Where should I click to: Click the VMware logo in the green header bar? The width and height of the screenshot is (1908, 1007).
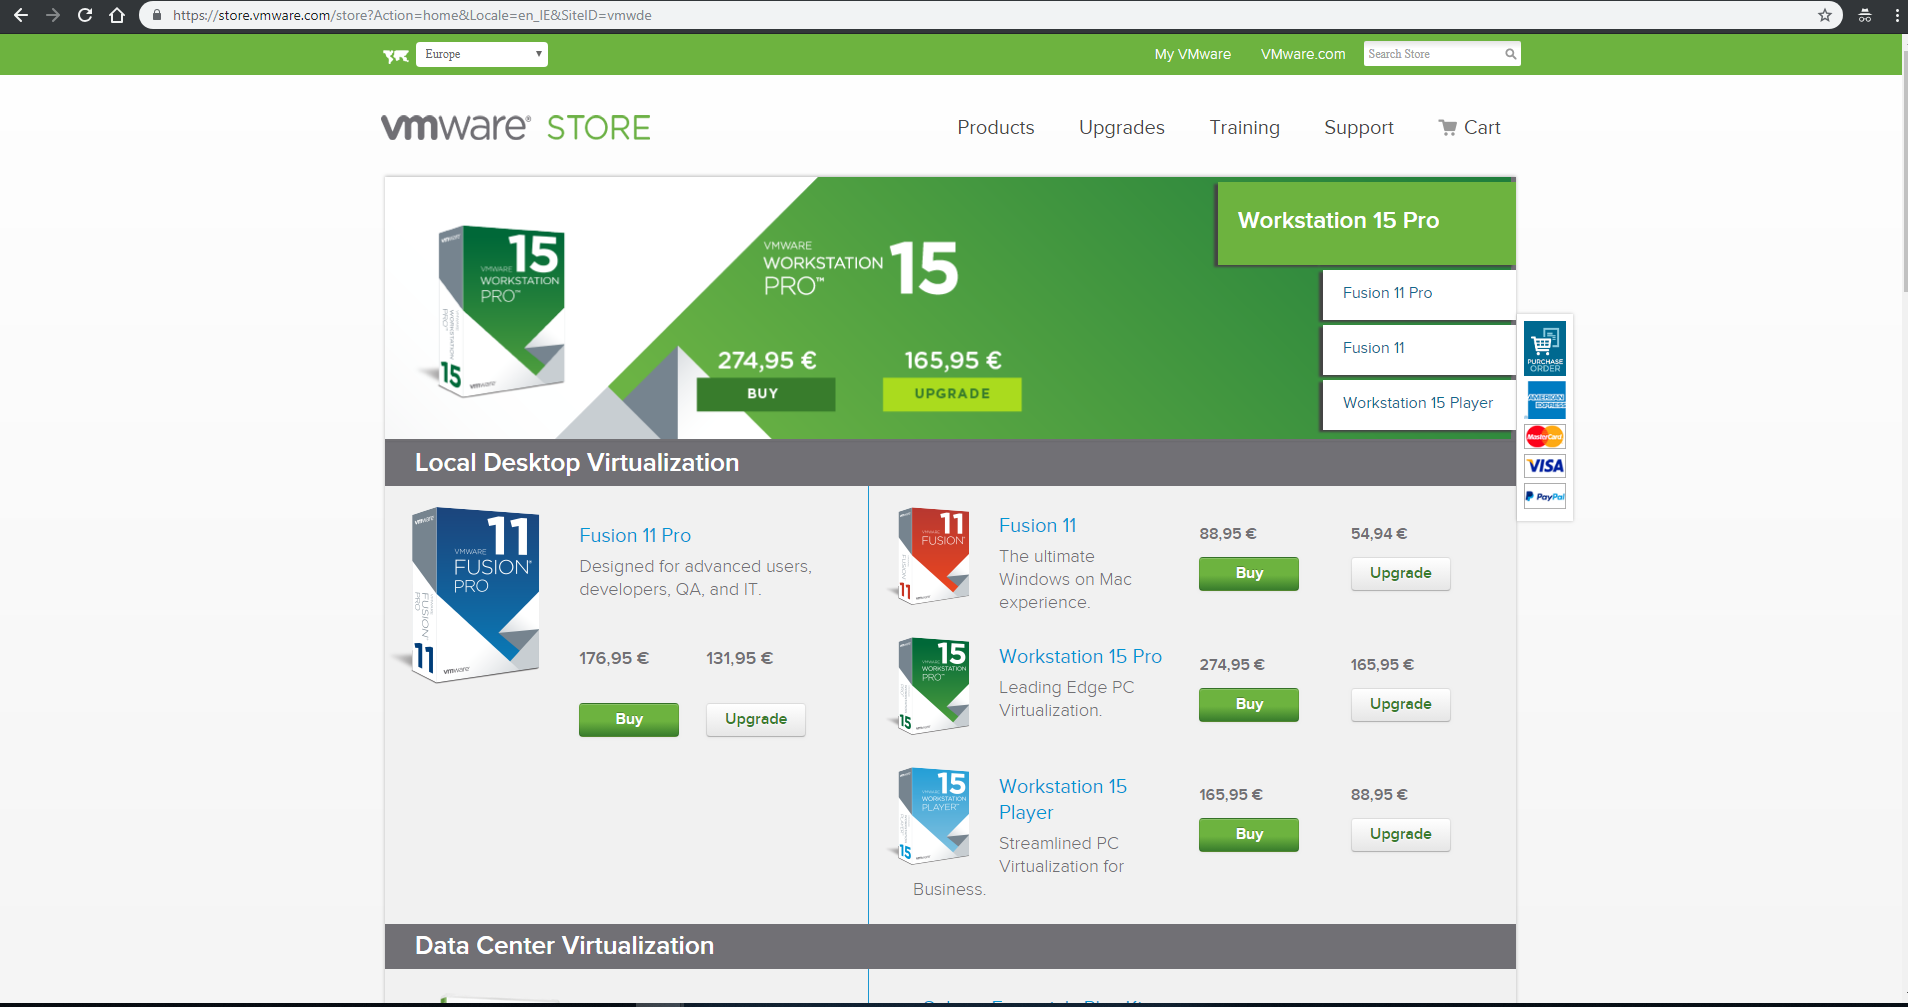click(396, 54)
